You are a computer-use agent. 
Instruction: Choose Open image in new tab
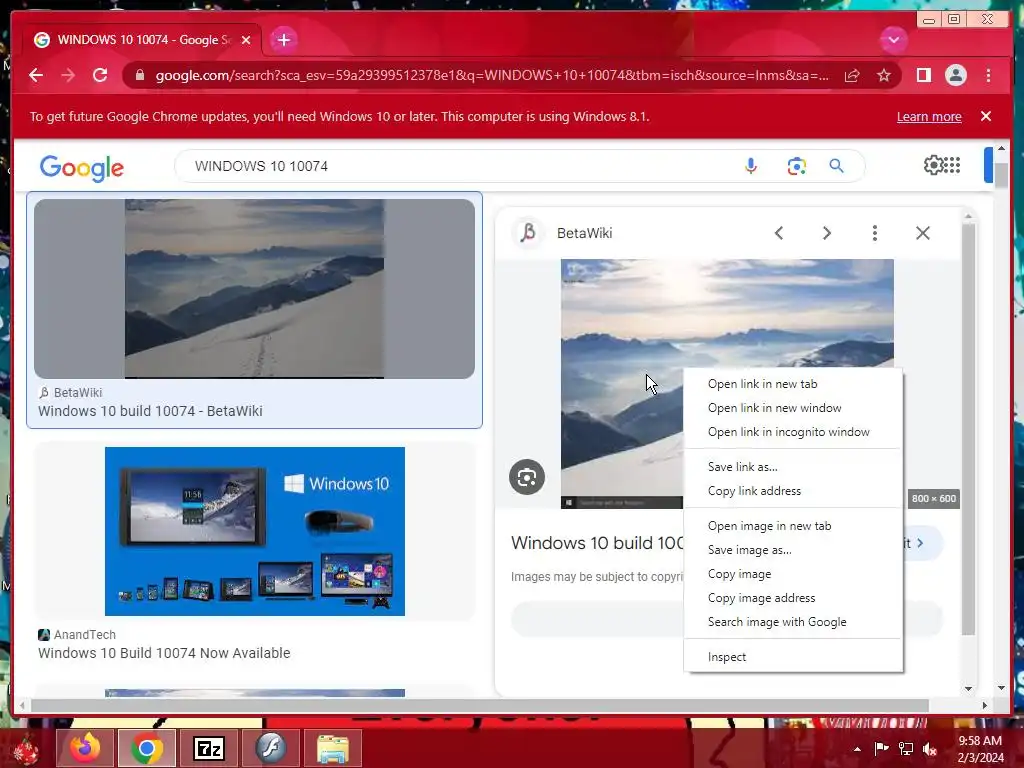coord(769,526)
